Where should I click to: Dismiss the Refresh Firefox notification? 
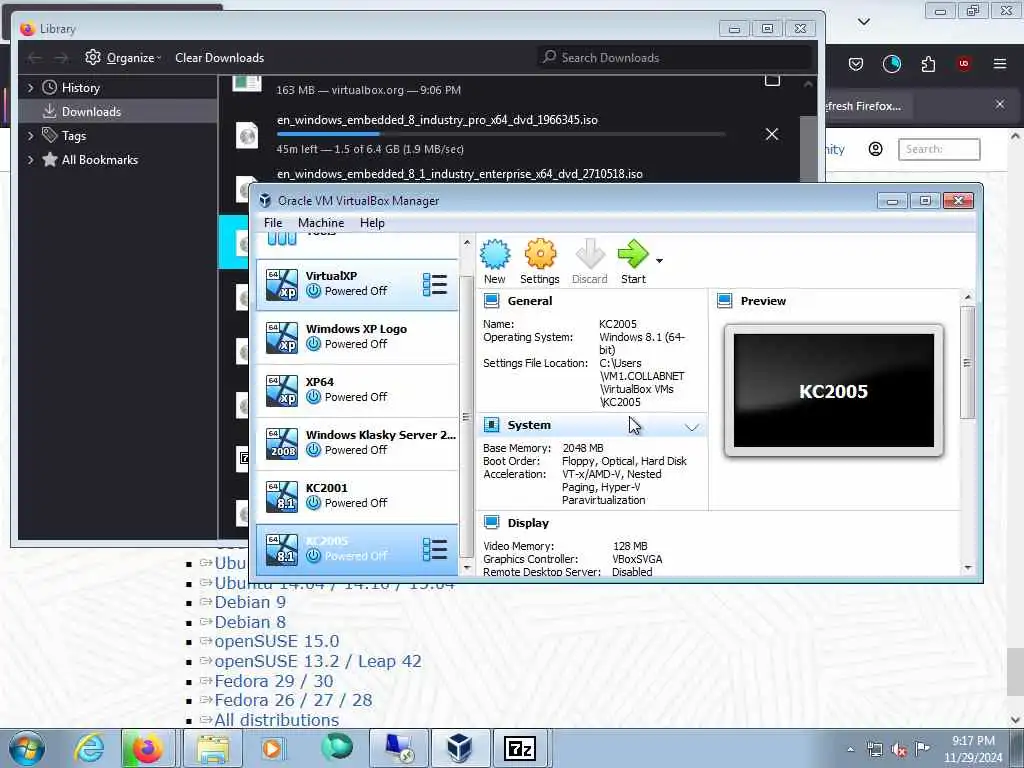[1000, 104]
